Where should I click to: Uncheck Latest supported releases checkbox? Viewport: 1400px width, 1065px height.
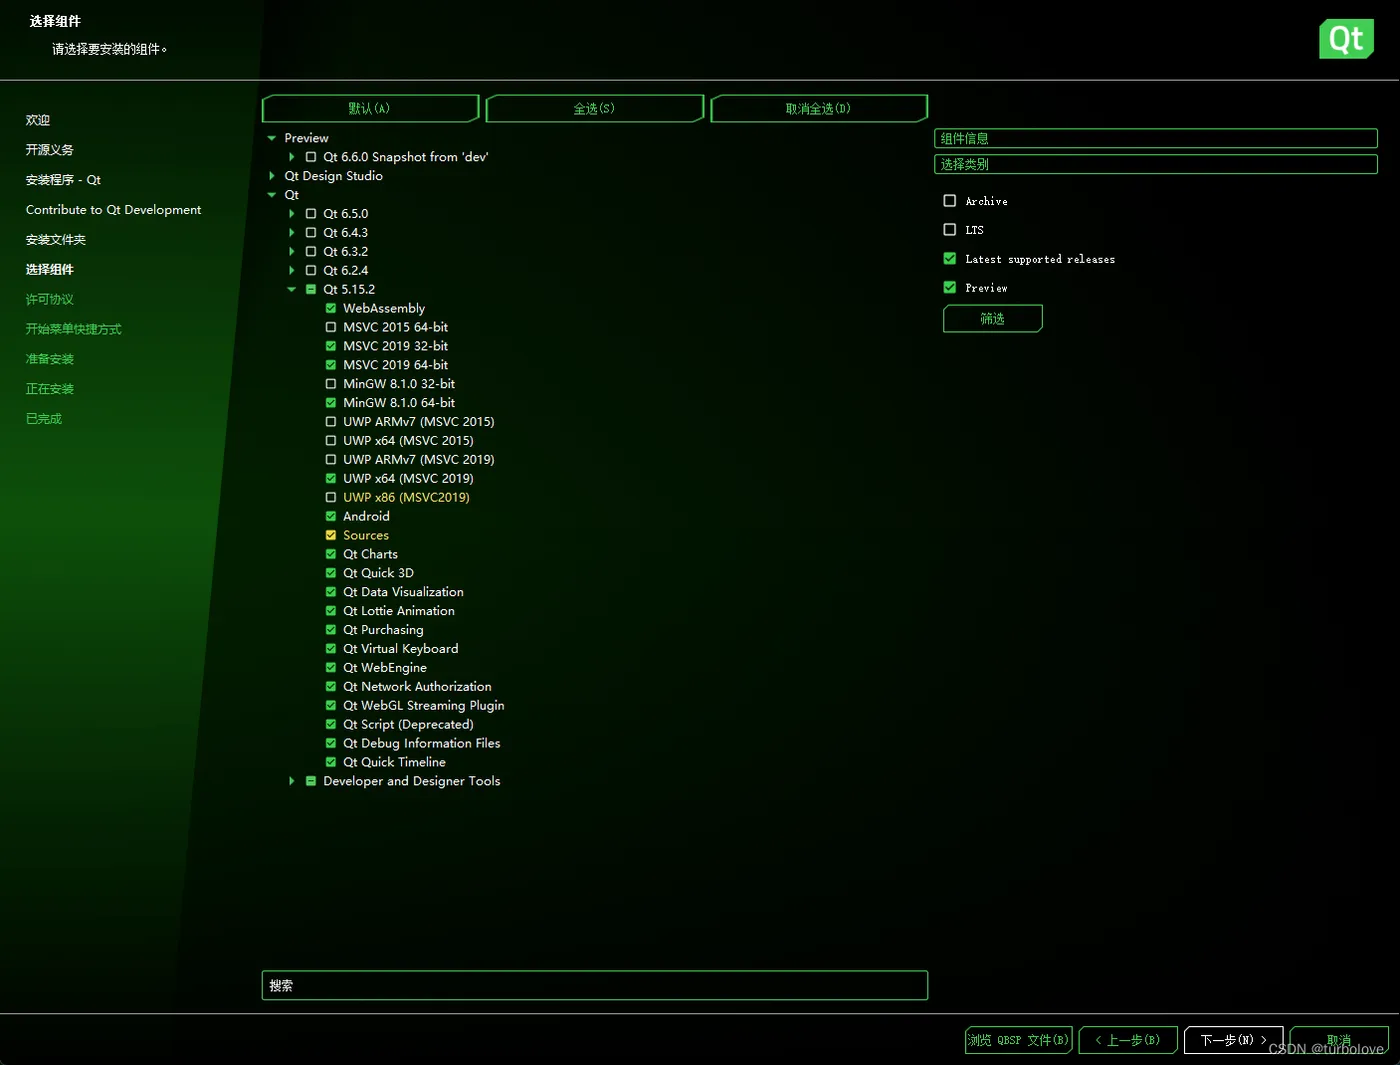point(950,259)
